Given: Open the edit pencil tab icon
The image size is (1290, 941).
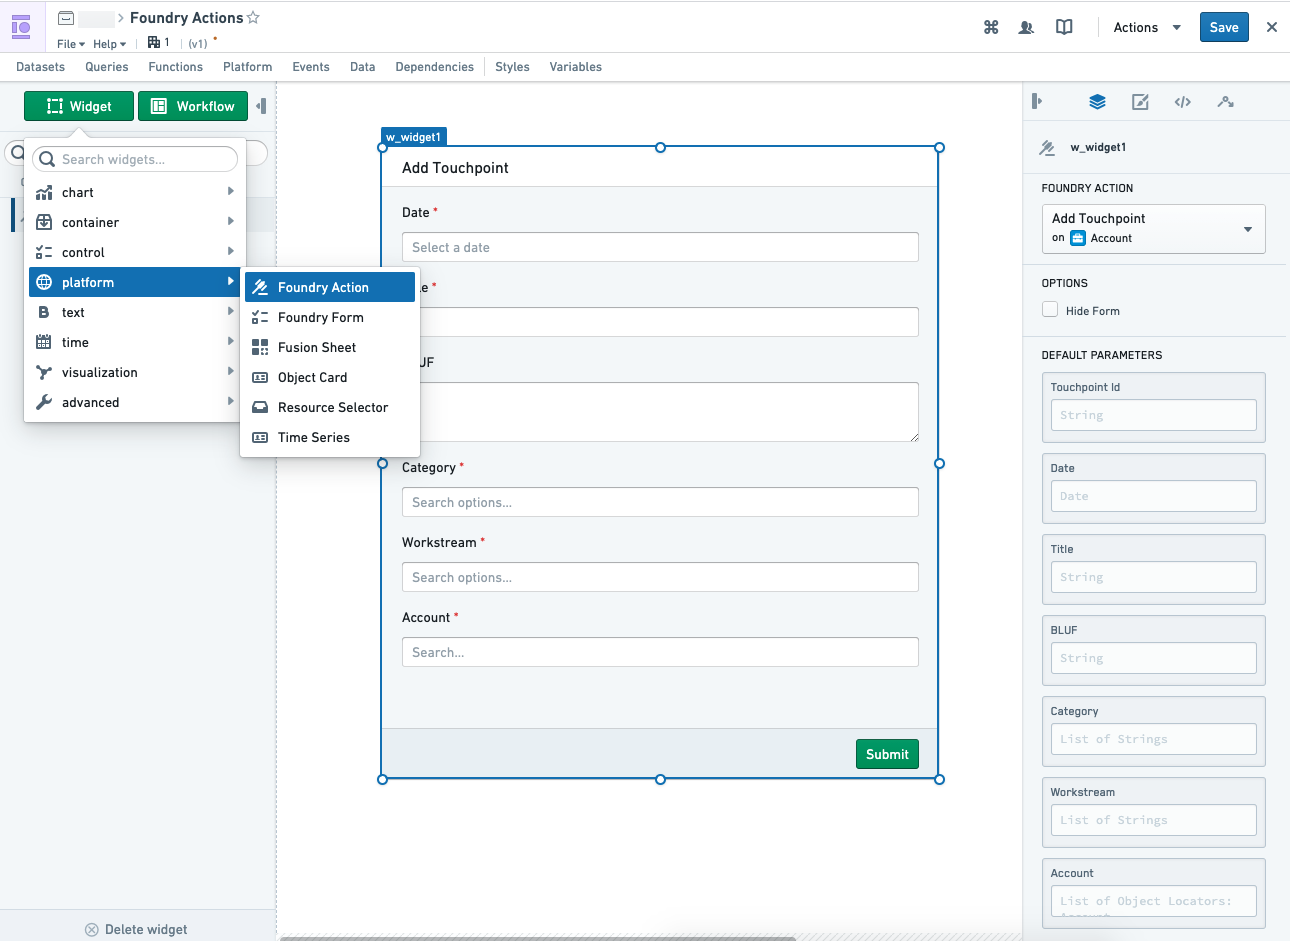Looking at the screenshot, I should (x=1140, y=102).
